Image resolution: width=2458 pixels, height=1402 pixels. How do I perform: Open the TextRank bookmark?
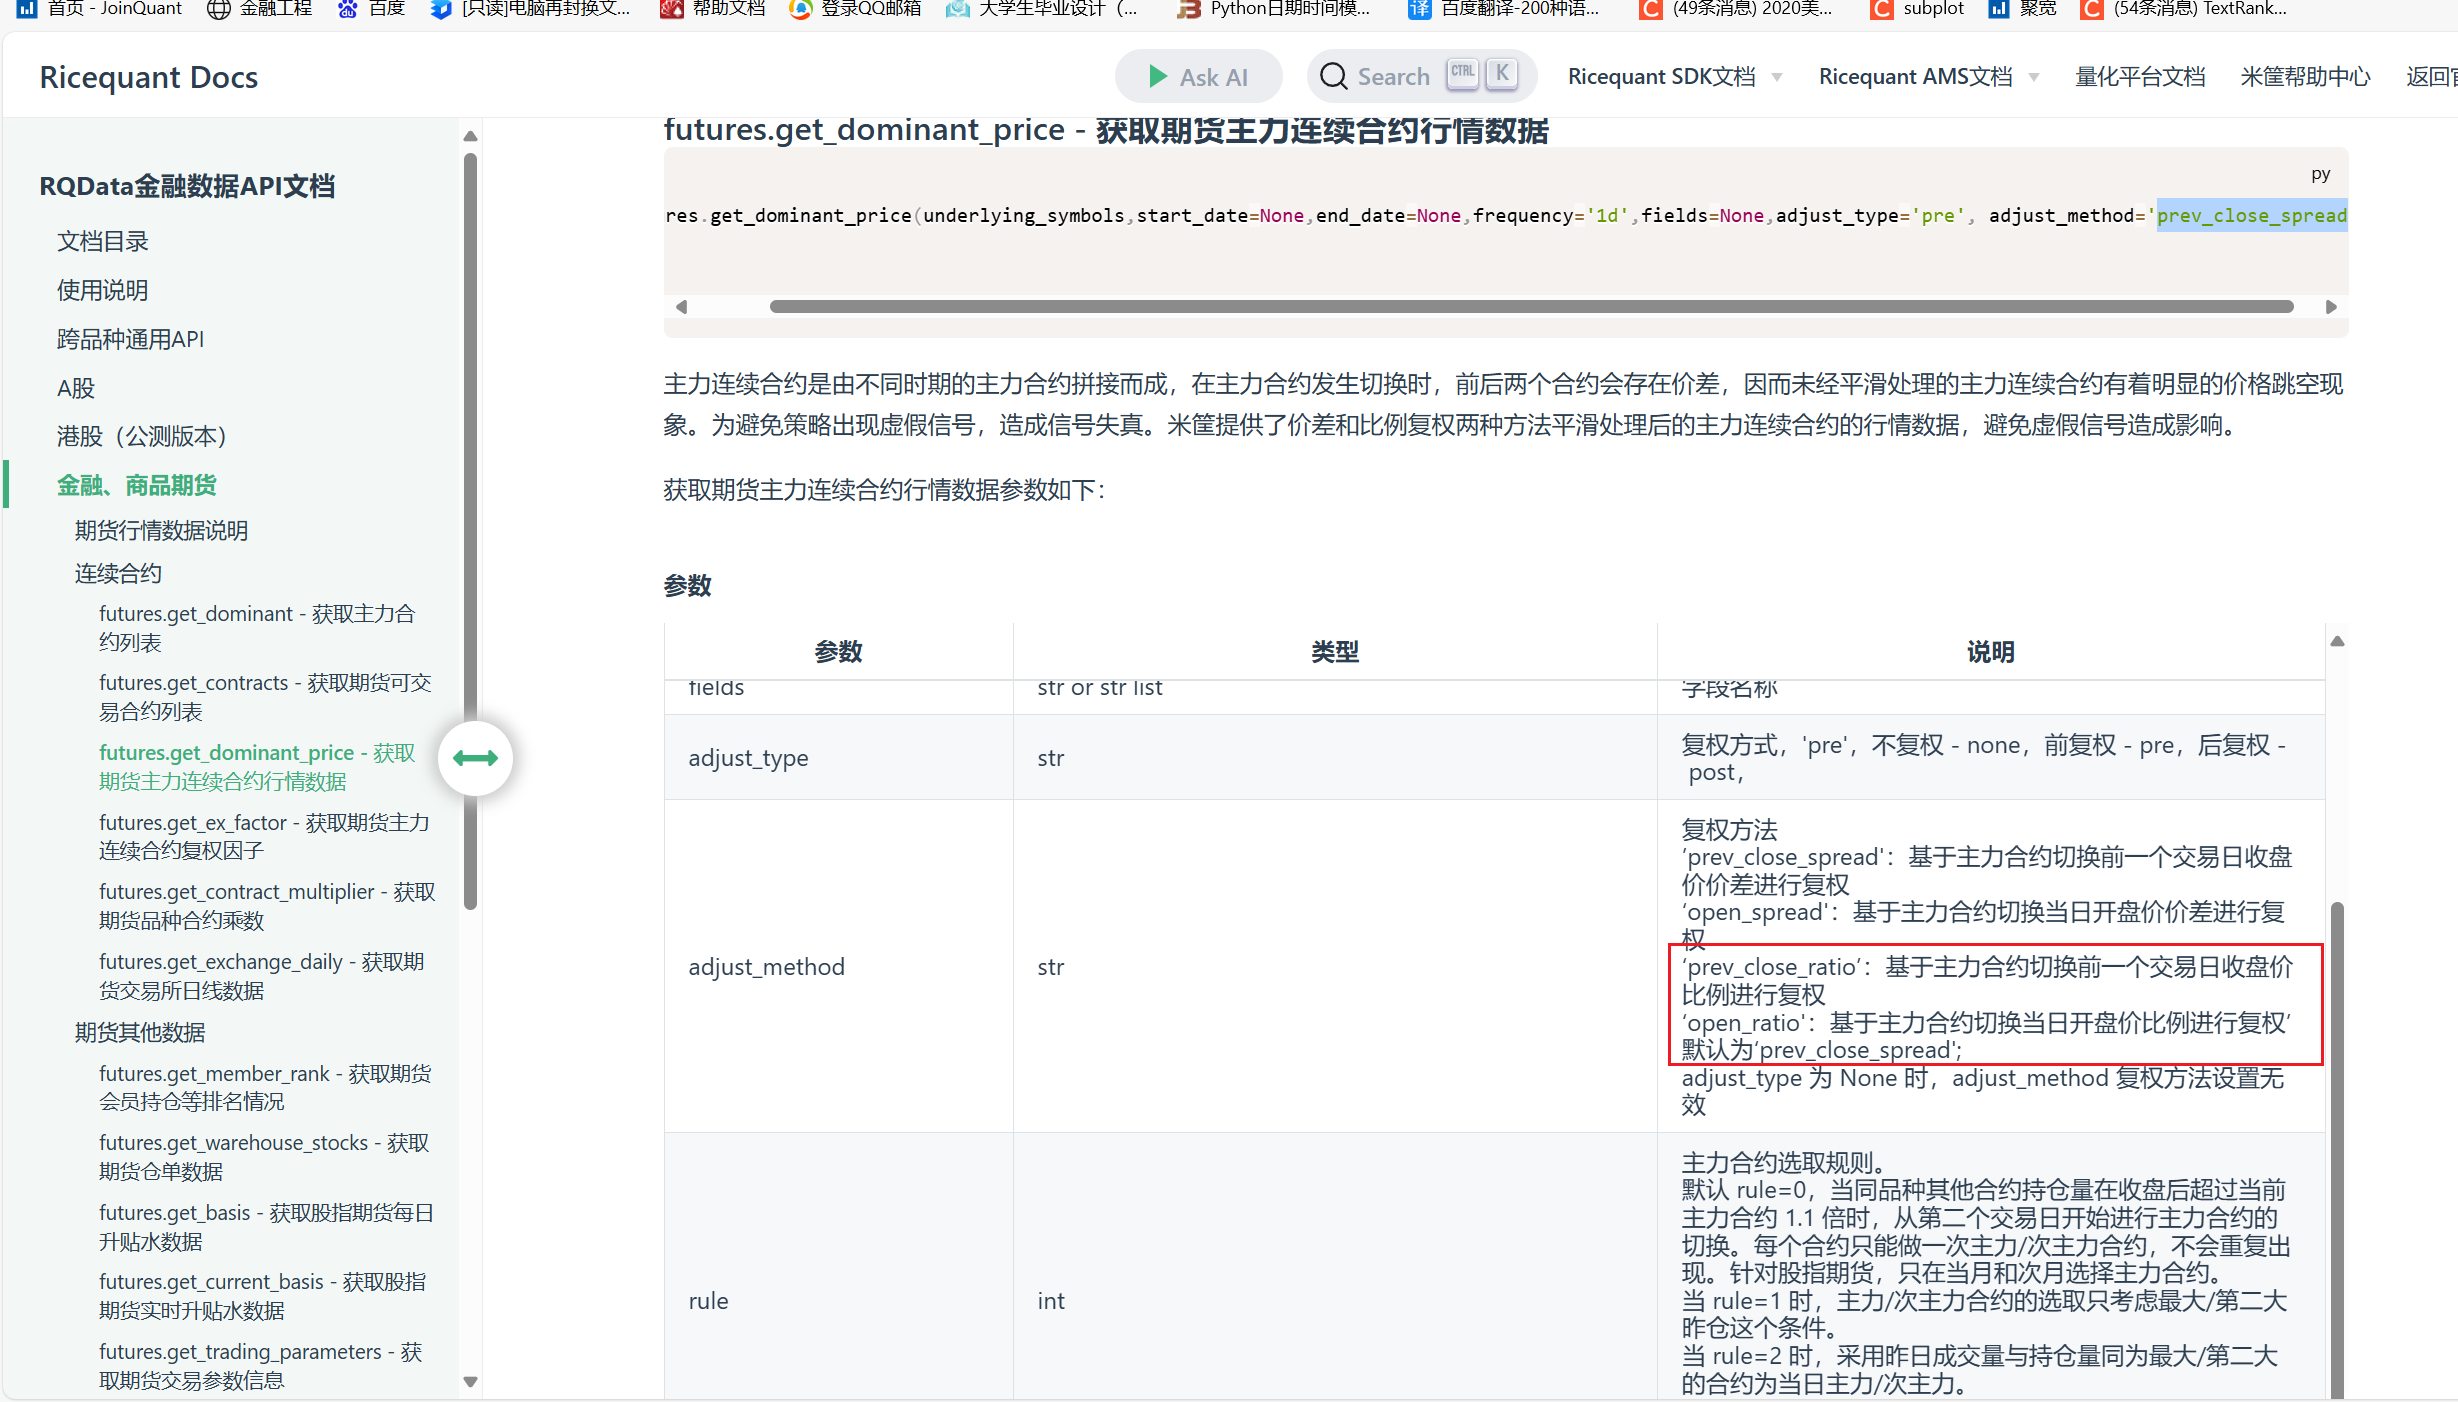tap(2184, 9)
